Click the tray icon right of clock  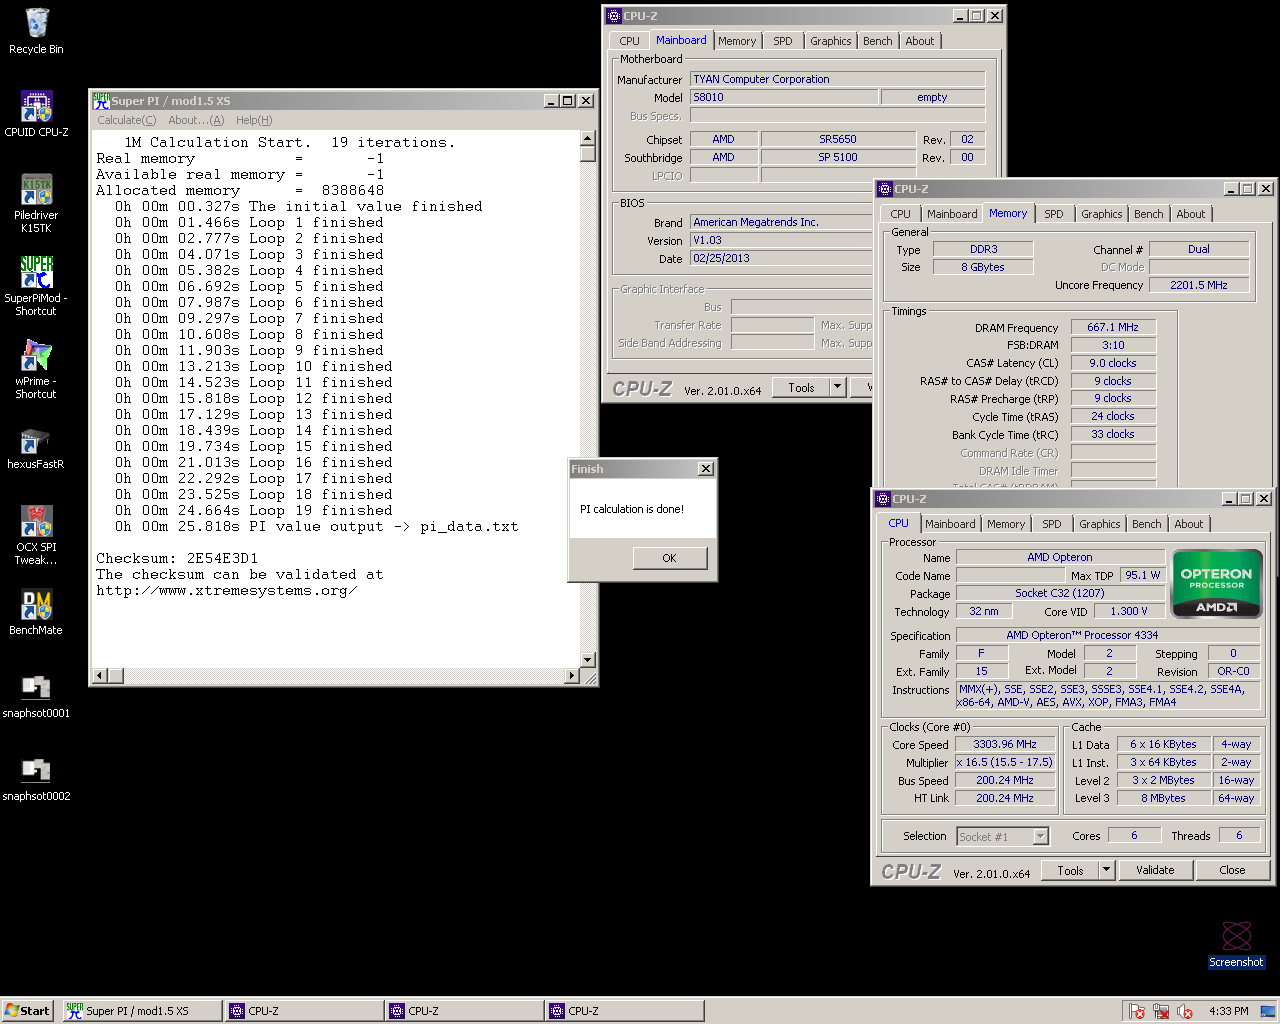(x=1267, y=1011)
